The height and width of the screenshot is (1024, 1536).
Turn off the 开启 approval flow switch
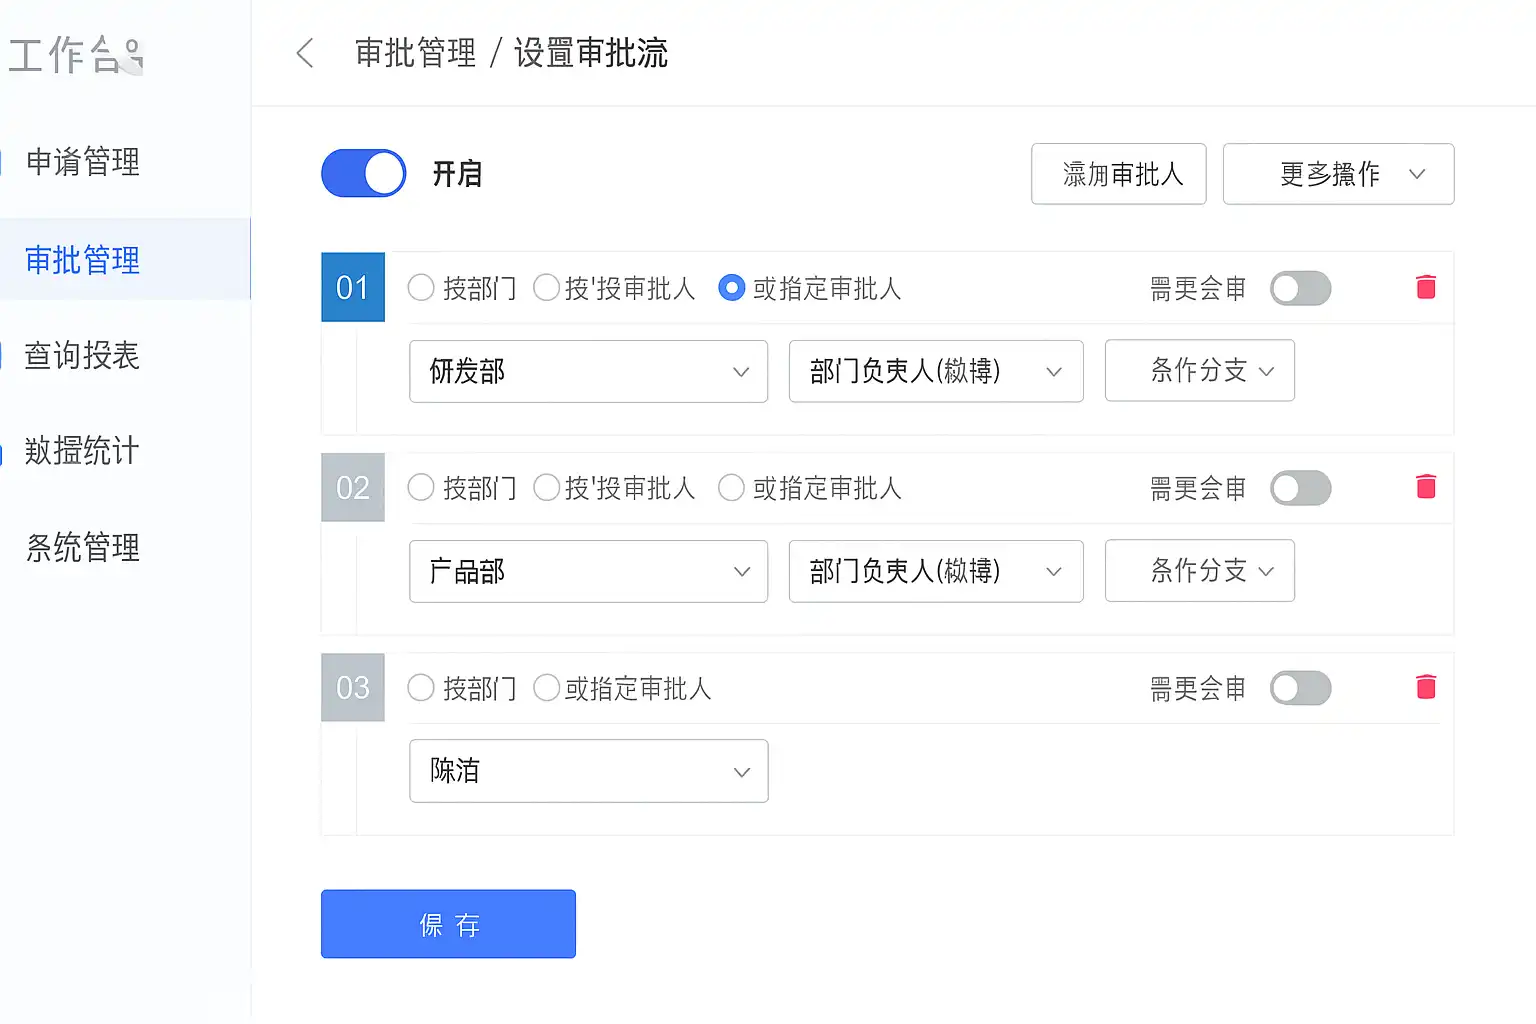[364, 174]
